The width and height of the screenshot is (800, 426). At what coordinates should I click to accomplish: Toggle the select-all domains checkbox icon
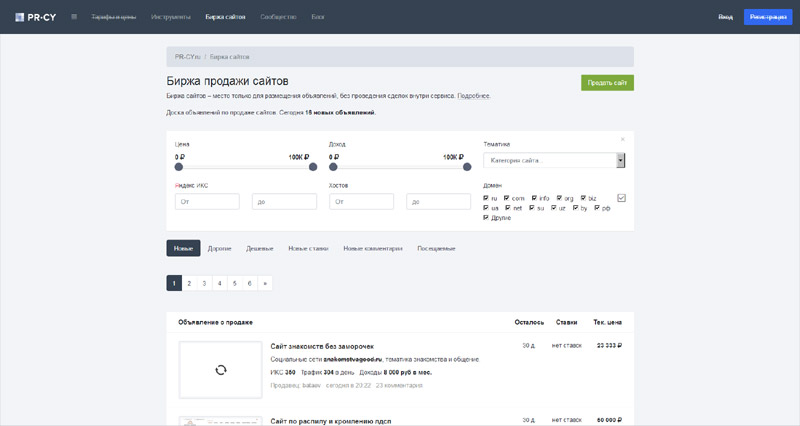click(x=621, y=198)
